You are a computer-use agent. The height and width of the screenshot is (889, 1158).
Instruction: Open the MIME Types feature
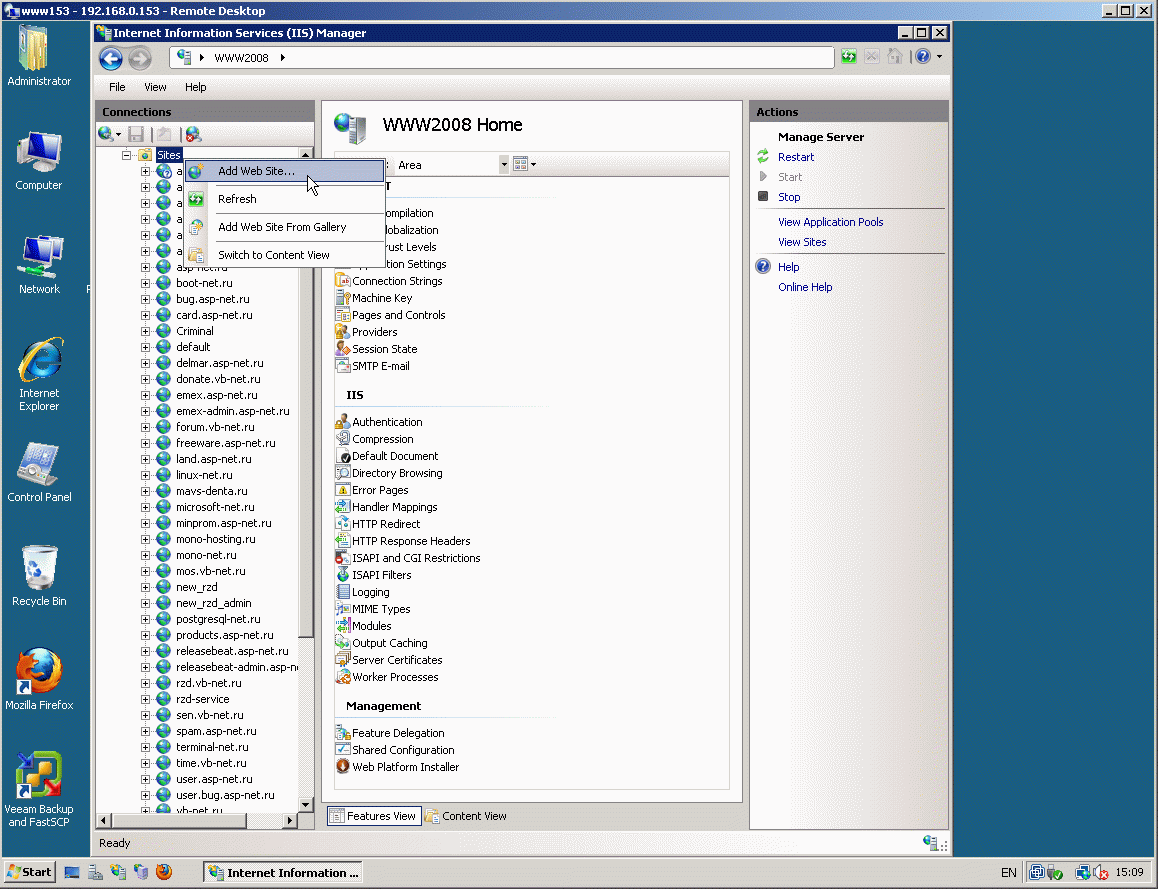coord(373,609)
